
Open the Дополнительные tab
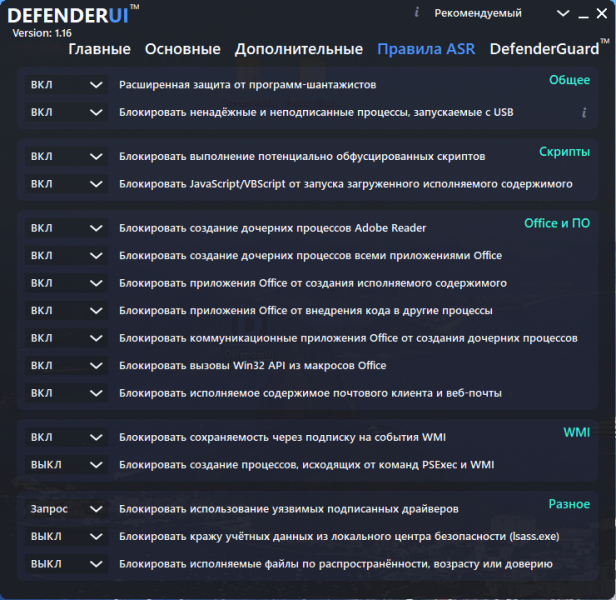[299, 49]
